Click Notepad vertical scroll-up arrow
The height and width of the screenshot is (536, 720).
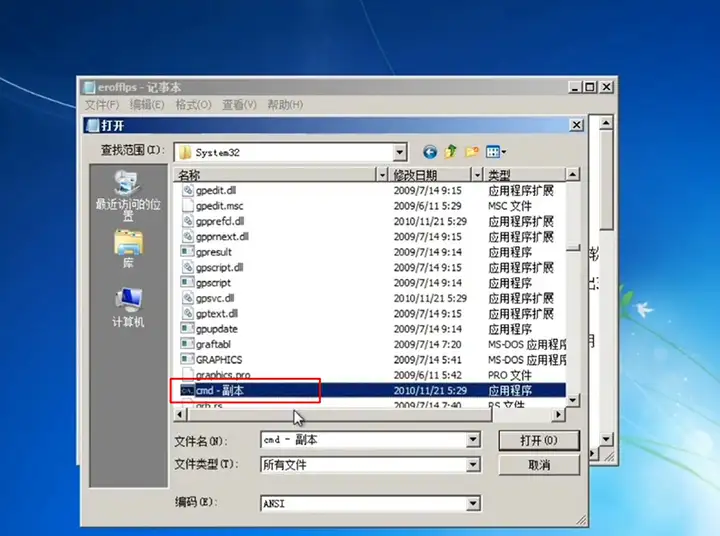point(606,123)
